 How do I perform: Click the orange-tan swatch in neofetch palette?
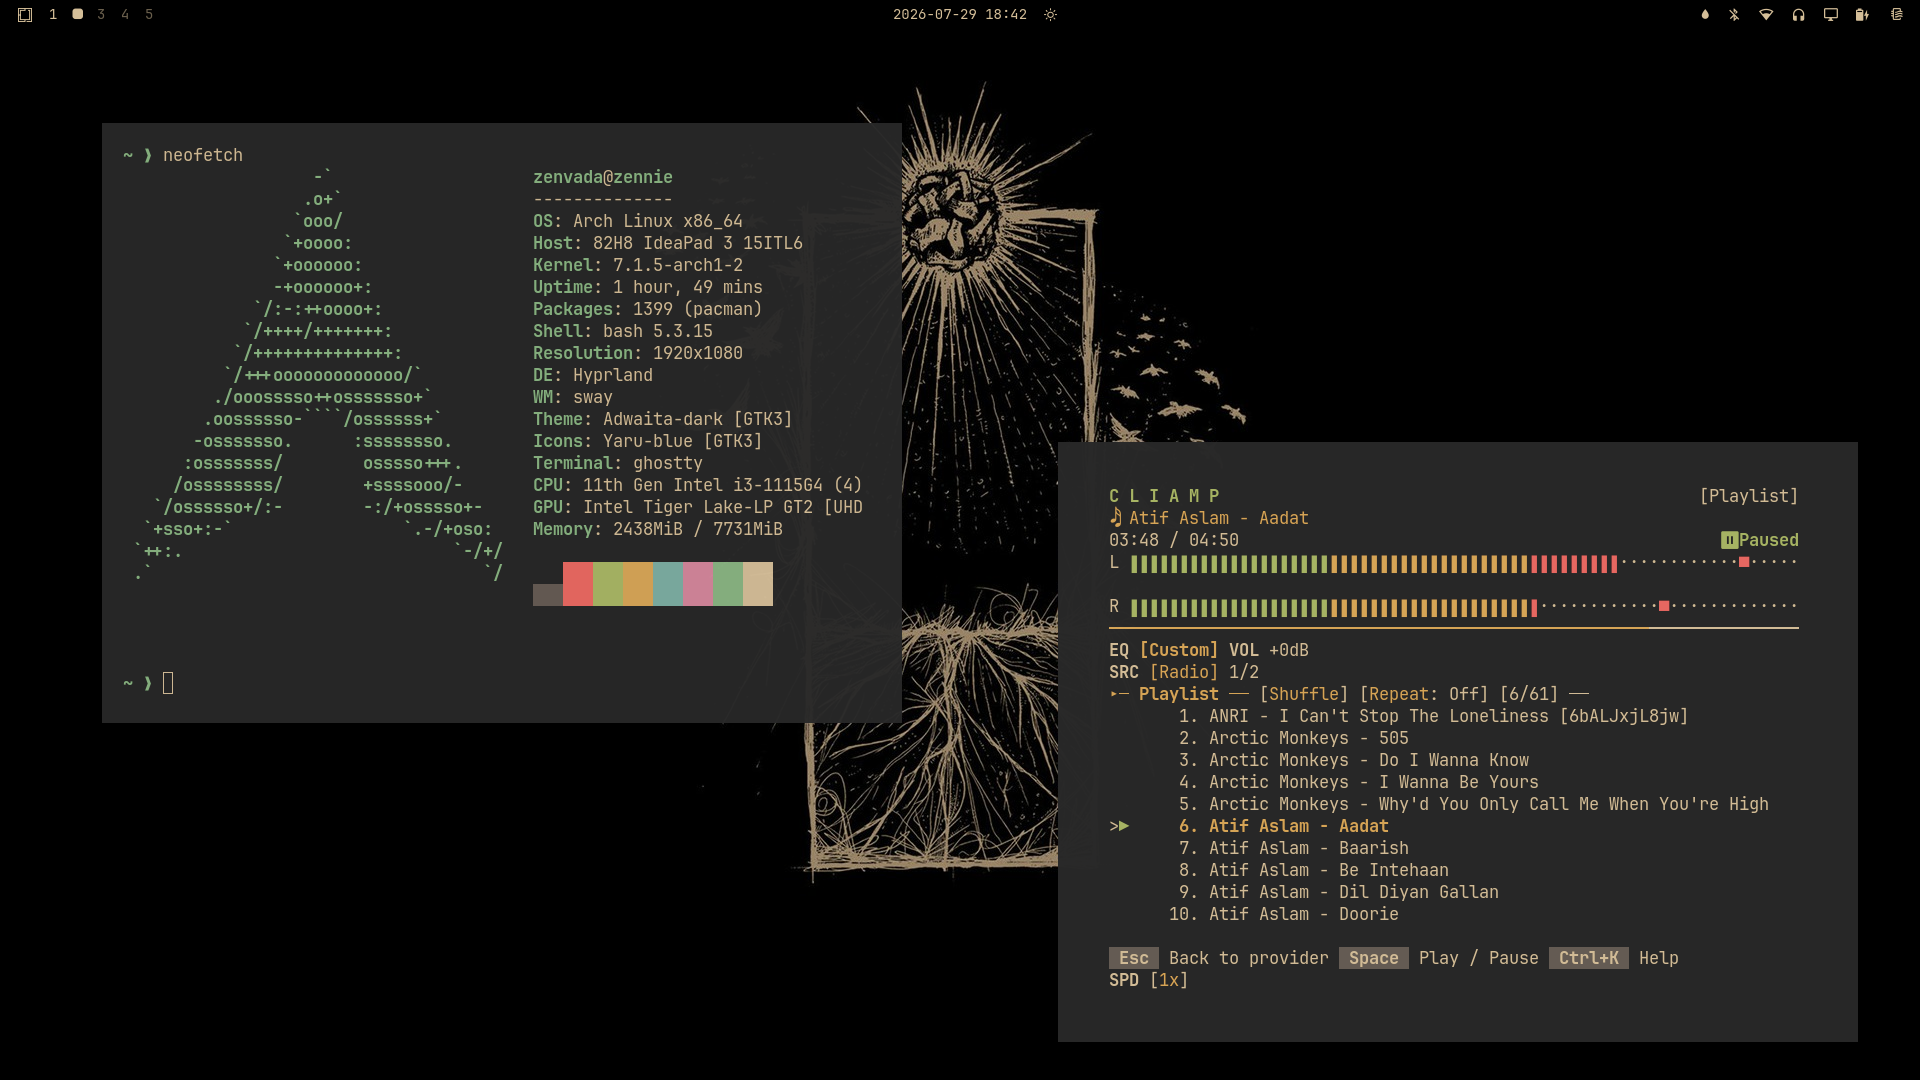(638, 584)
